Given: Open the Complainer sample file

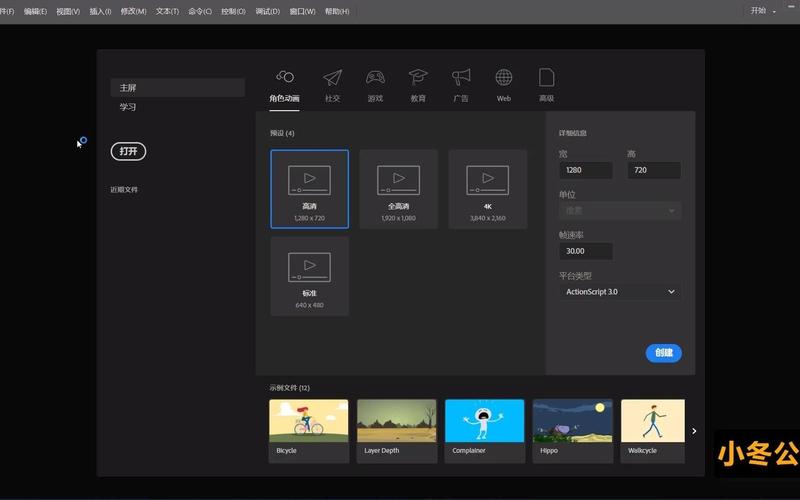Looking at the screenshot, I should click(485, 431).
